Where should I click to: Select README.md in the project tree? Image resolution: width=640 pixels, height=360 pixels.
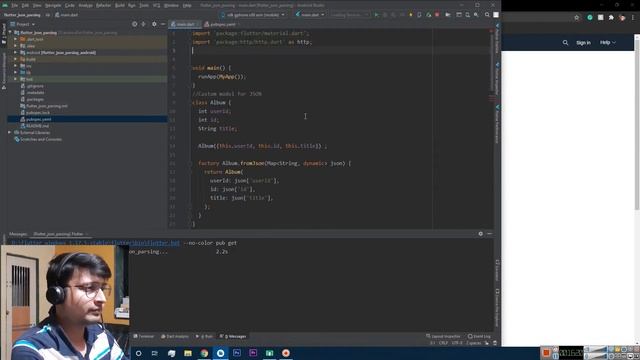(38, 126)
